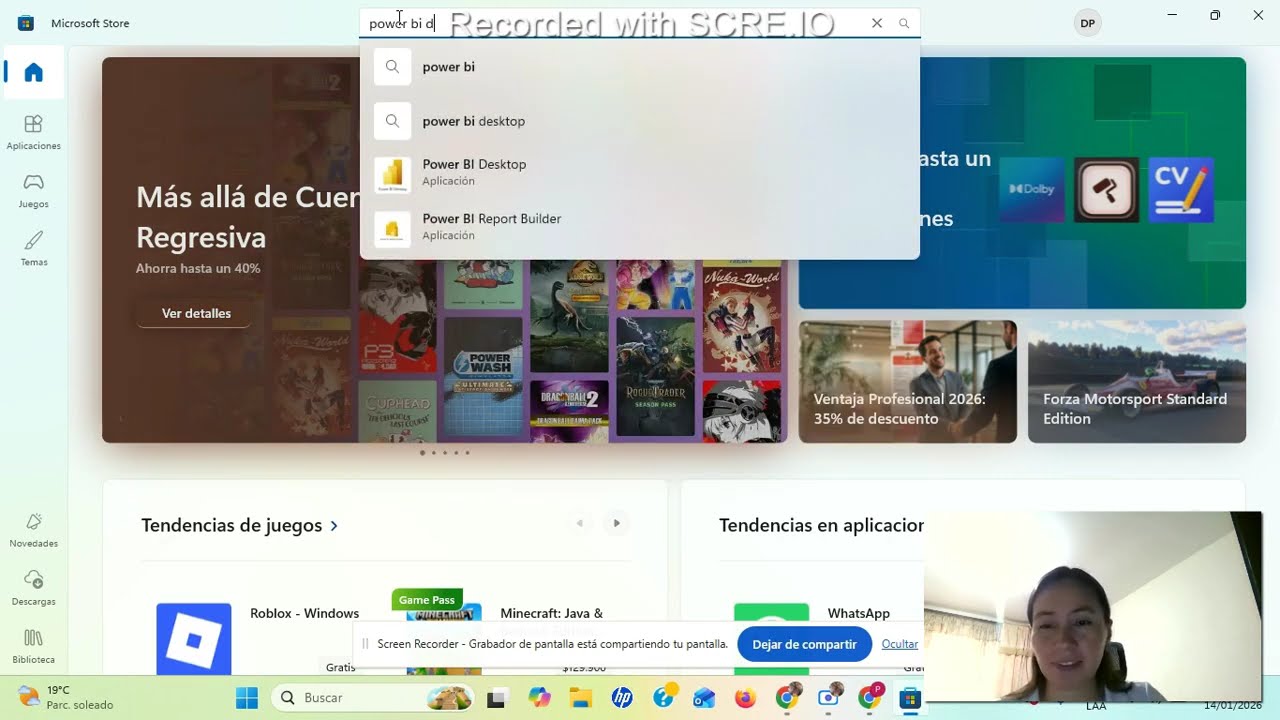Click the Ver detalles button
Image resolution: width=1280 pixels, height=720 pixels.
point(196,313)
